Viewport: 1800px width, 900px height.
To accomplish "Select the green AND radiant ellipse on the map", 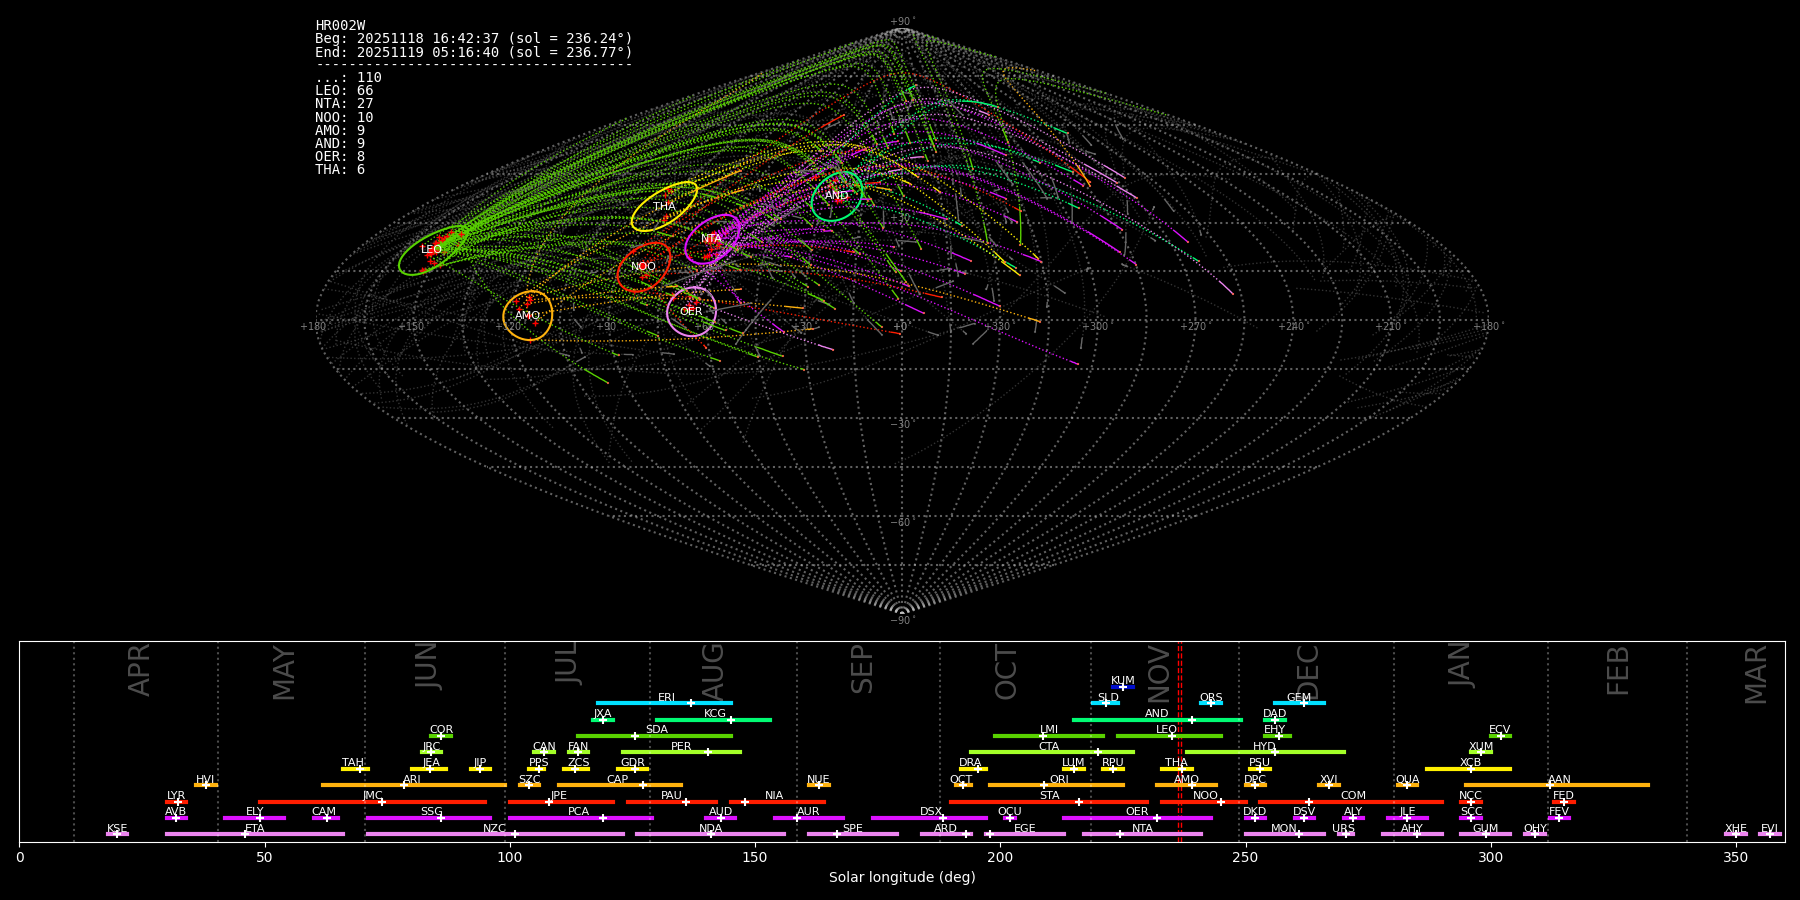I will (x=837, y=196).
